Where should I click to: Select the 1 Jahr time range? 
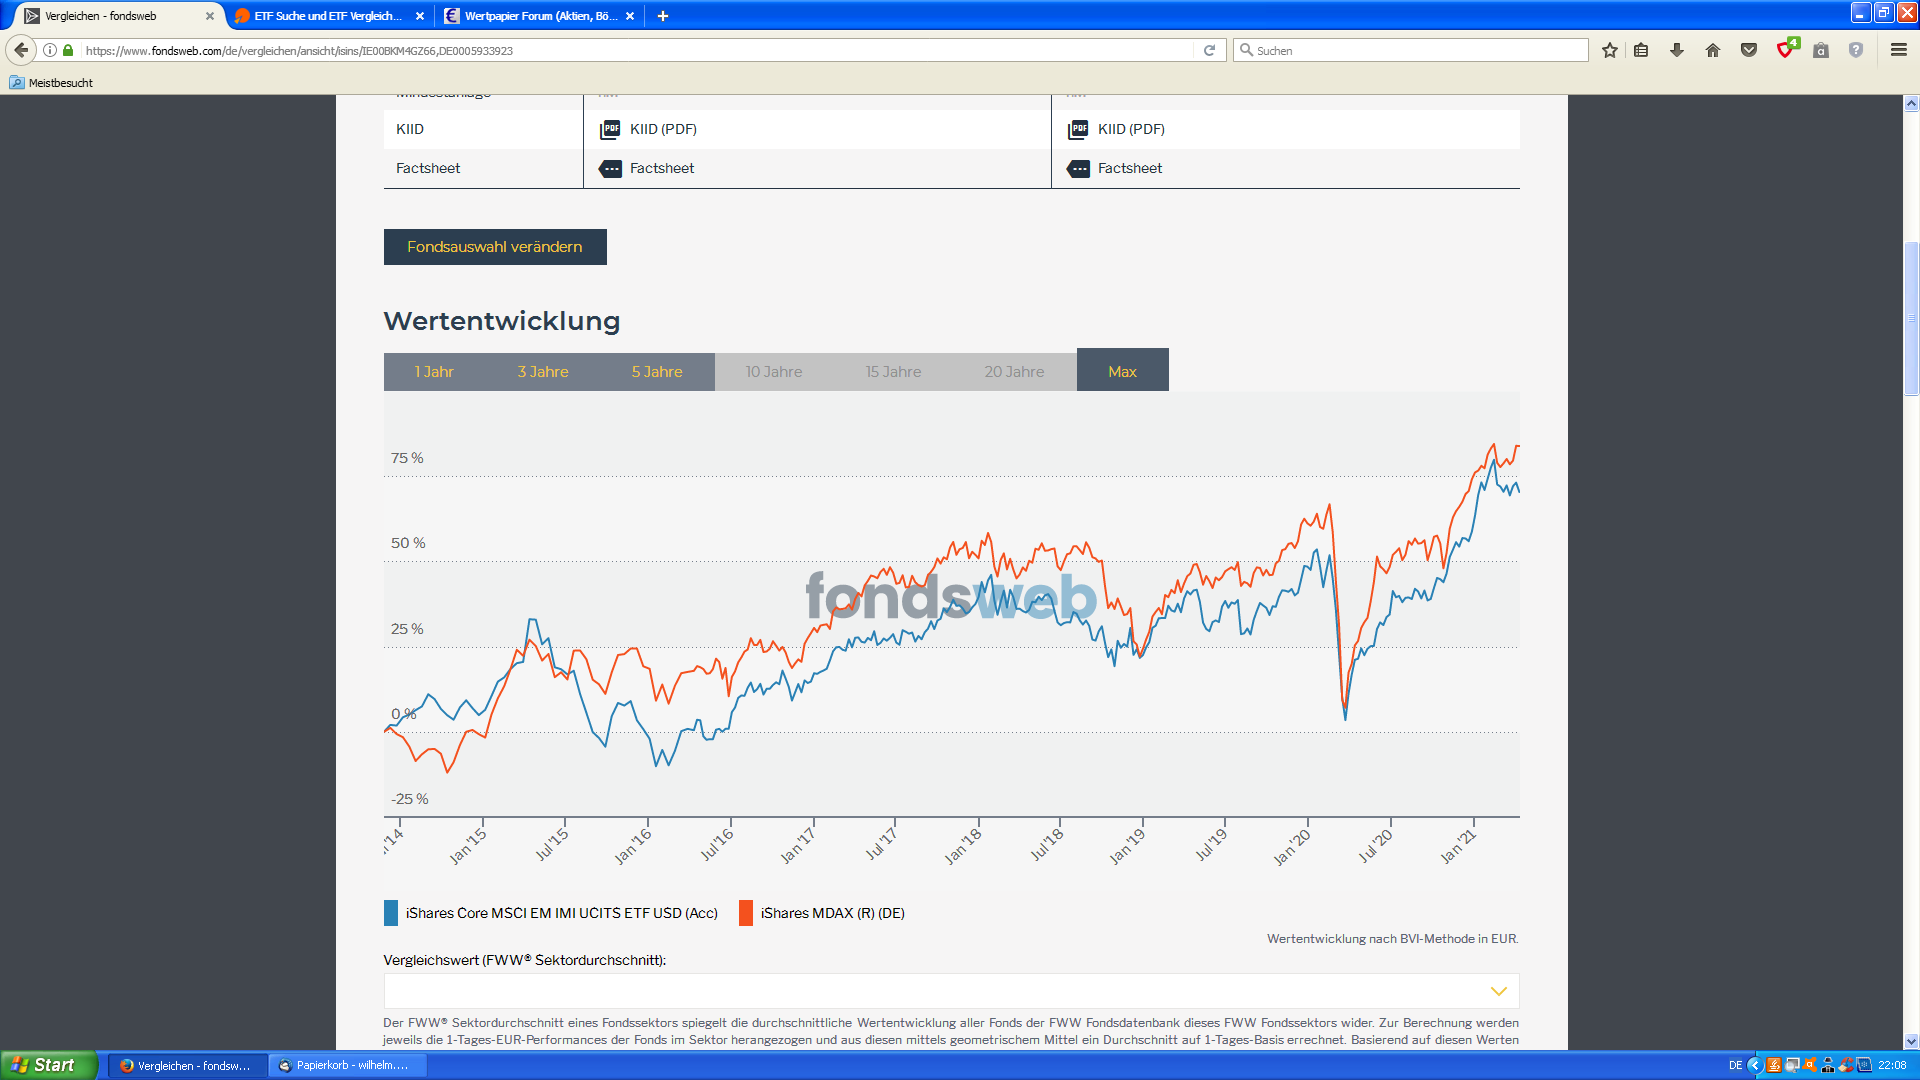[x=434, y=371]
